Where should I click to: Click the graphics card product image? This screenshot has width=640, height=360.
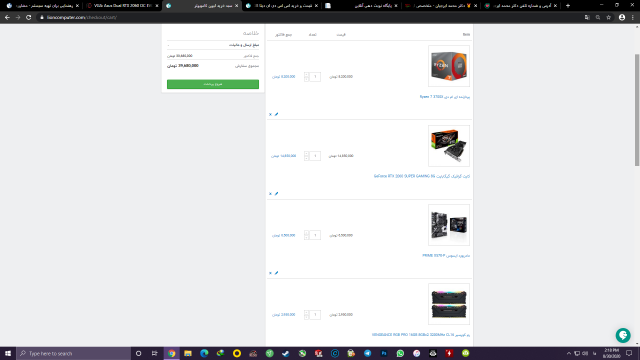[449, 146]
